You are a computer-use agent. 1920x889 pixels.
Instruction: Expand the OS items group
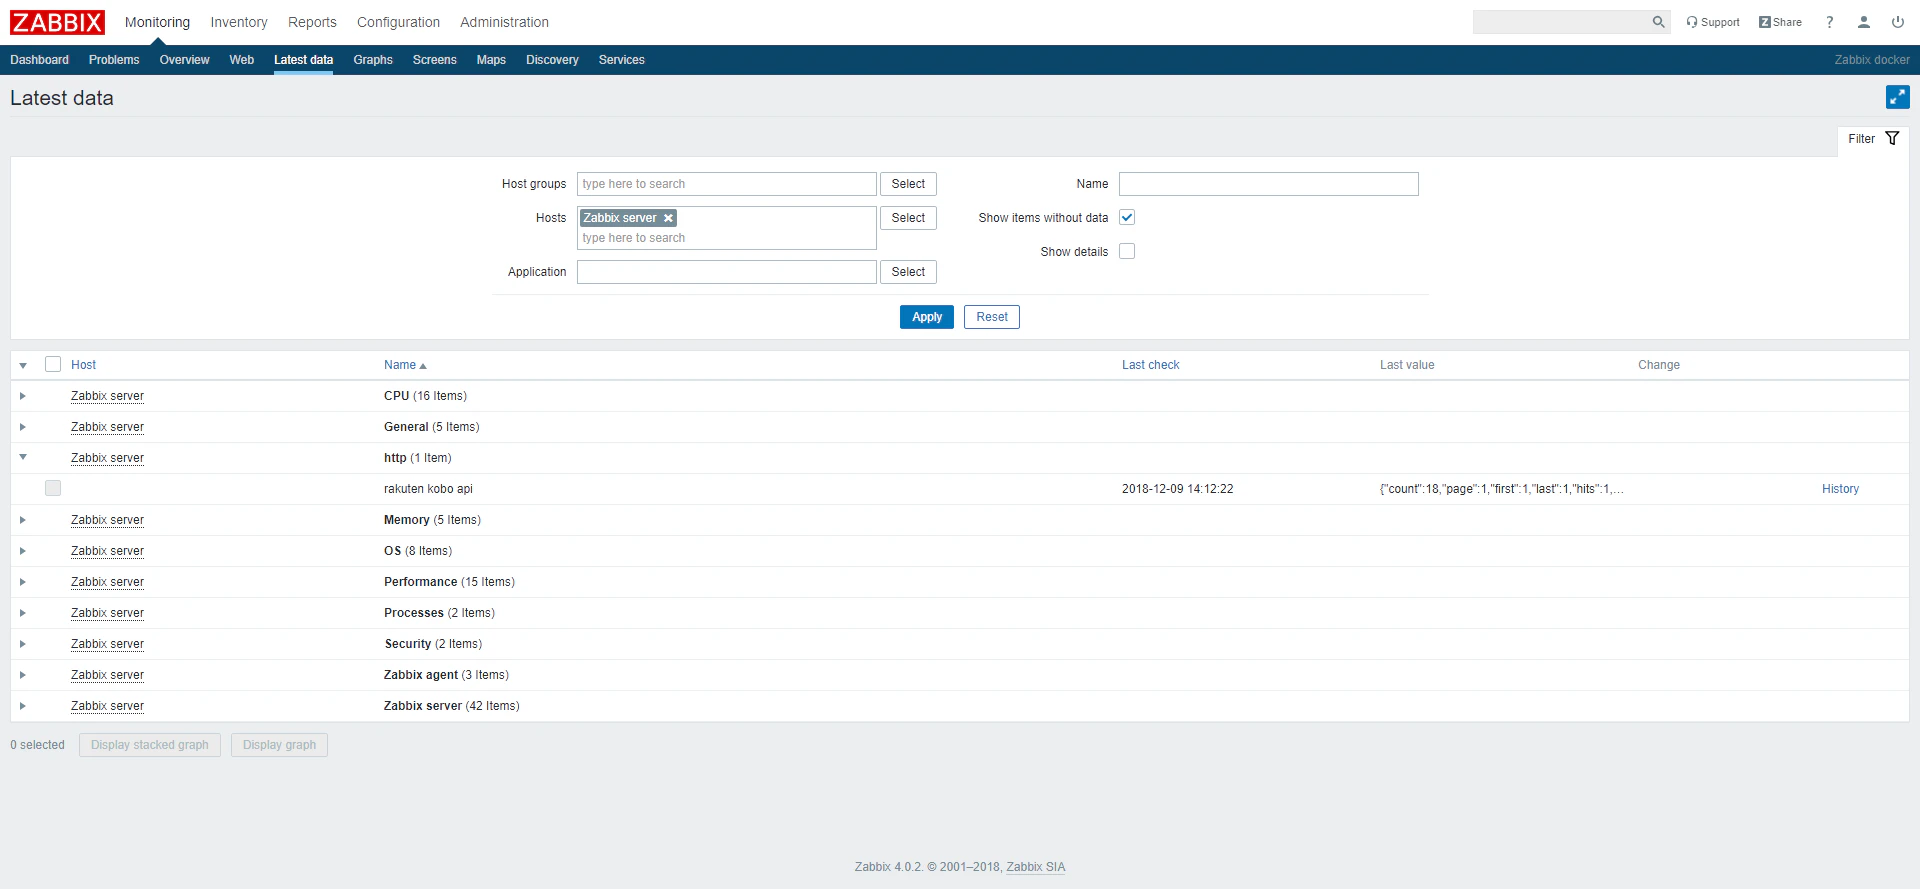pyautogui.click(x=23, y=551)
